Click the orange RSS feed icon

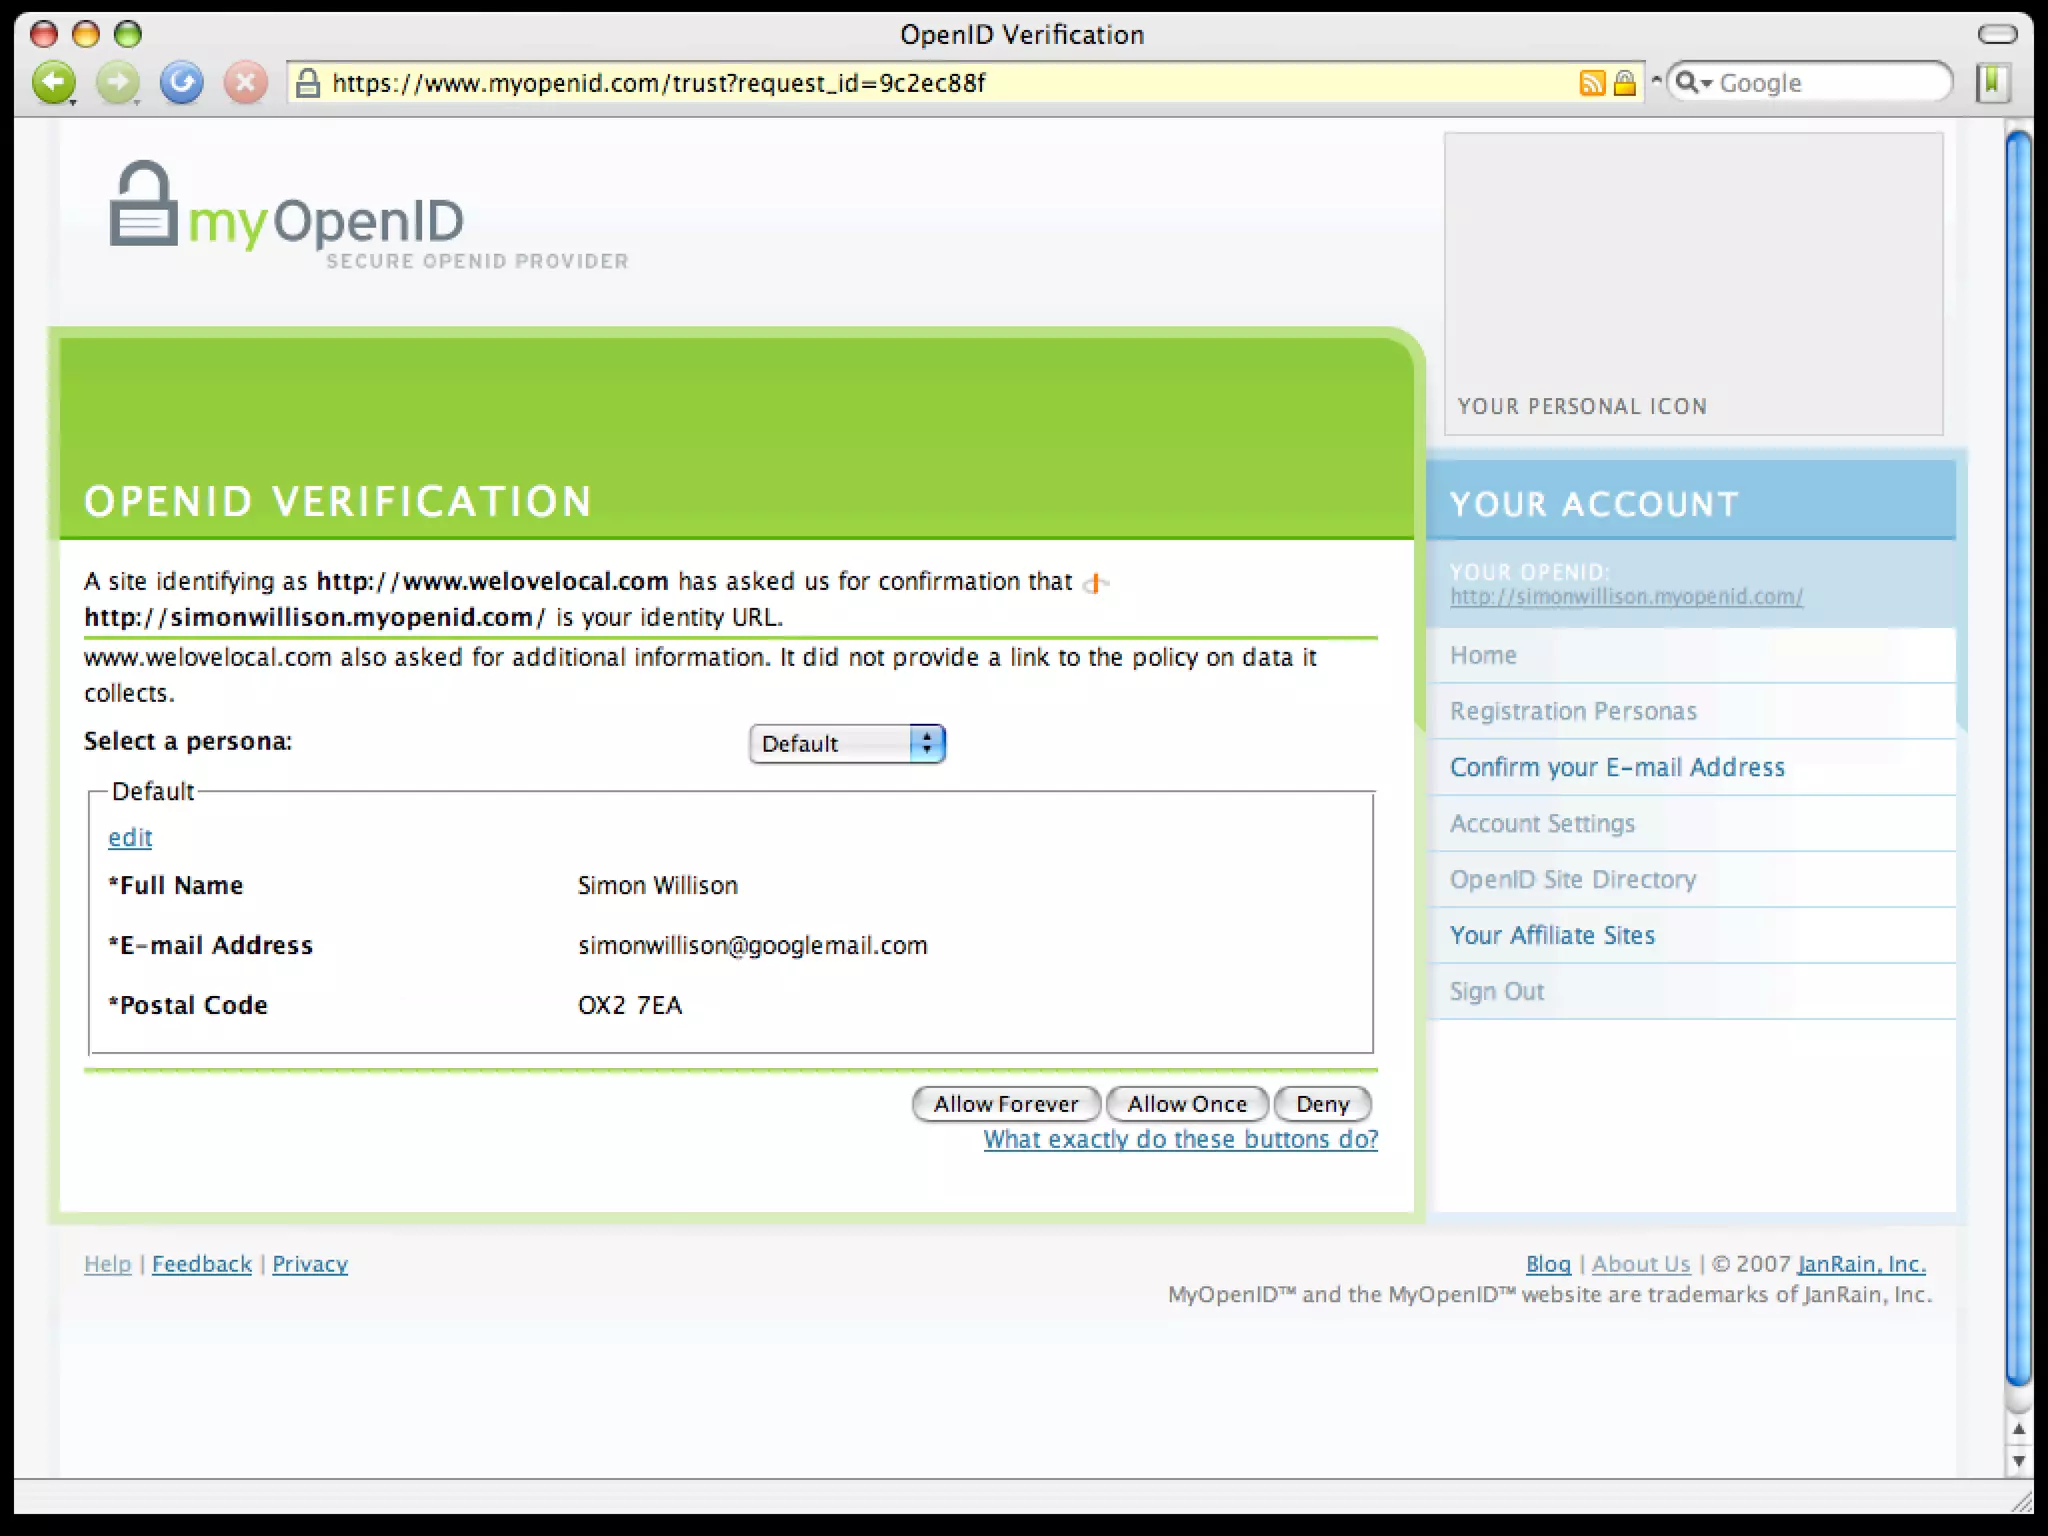coord(1592,83)
